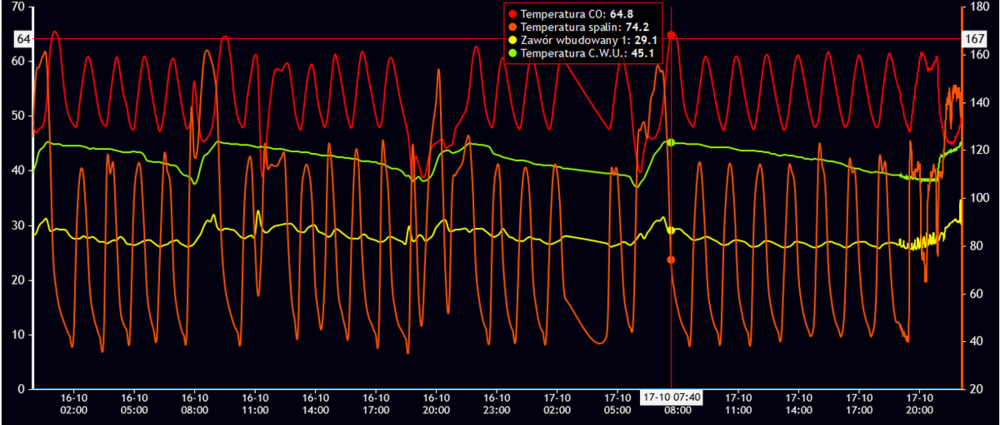Click the 16-10 20:00 time axis label
The width and height of the screenshot is (1000, 425).
tap(437, 403)
